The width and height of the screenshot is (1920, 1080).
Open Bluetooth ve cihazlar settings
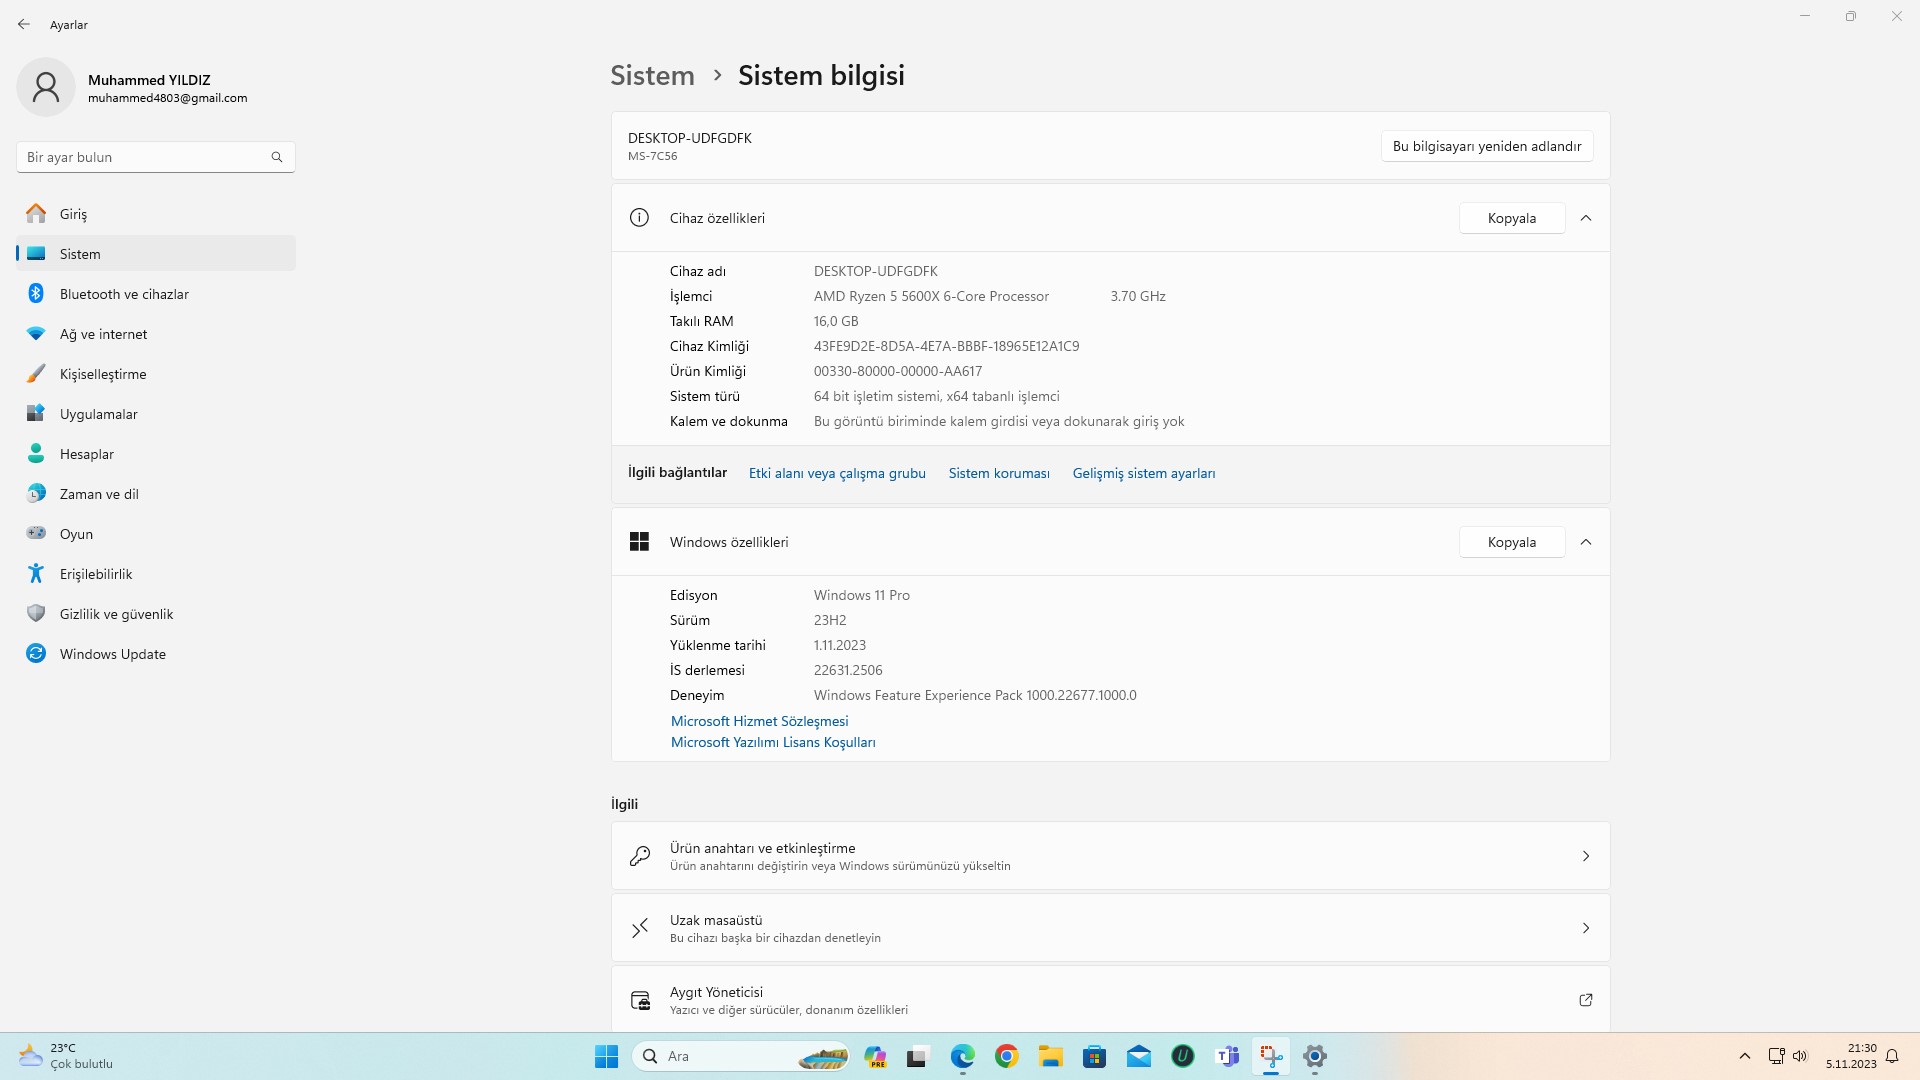(x=124, y=294)
